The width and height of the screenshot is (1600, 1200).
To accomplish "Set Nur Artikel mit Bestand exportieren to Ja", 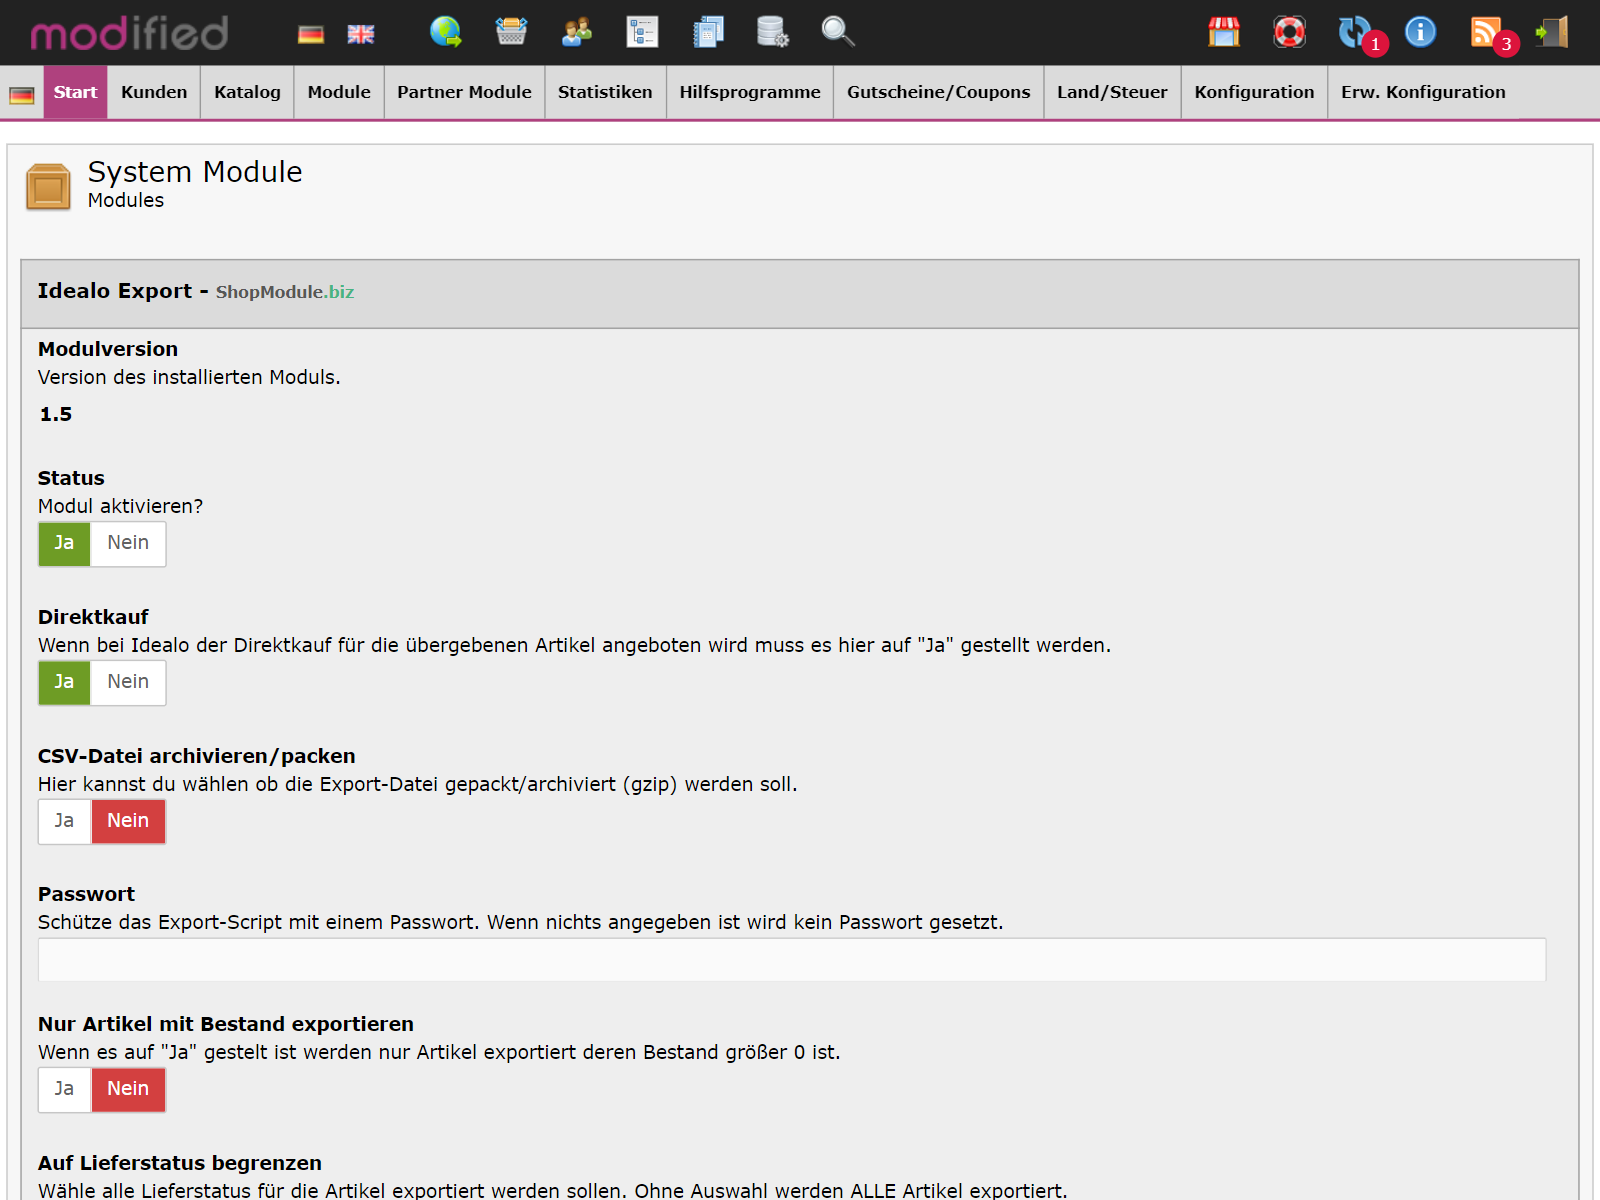I will 63,1089.
